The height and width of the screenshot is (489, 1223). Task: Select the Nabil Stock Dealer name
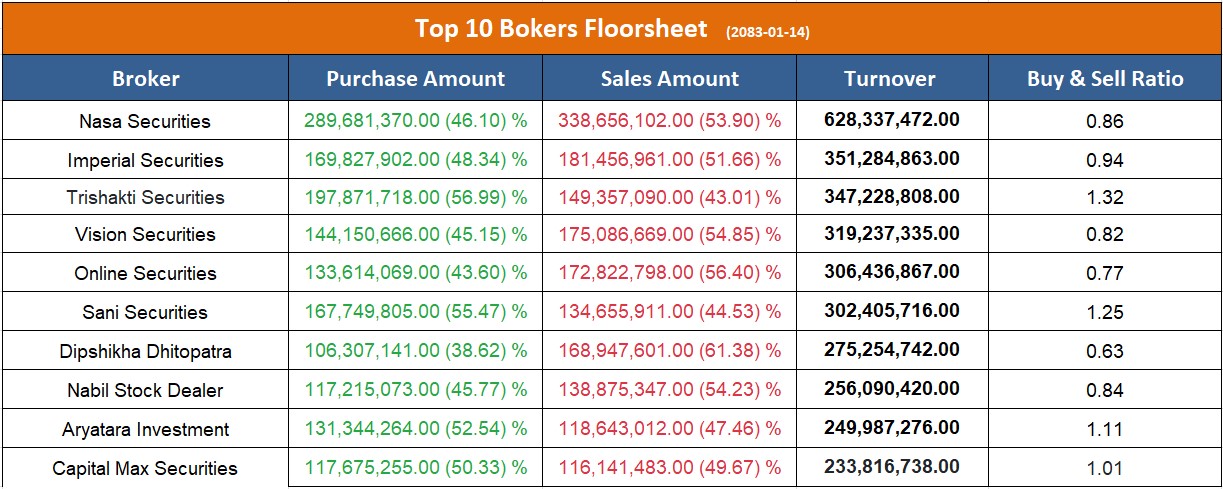(x=145, y=390)
